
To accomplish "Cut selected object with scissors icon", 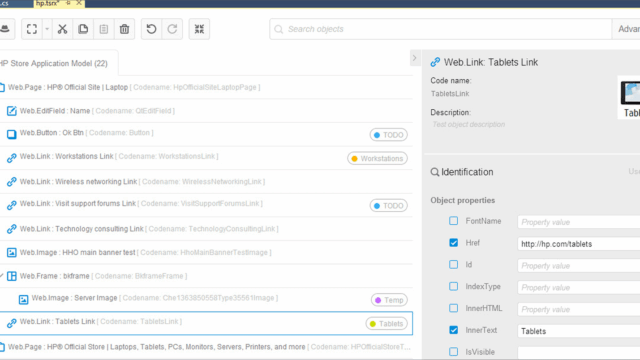I will pyautogui.click(x=62, y=29).
